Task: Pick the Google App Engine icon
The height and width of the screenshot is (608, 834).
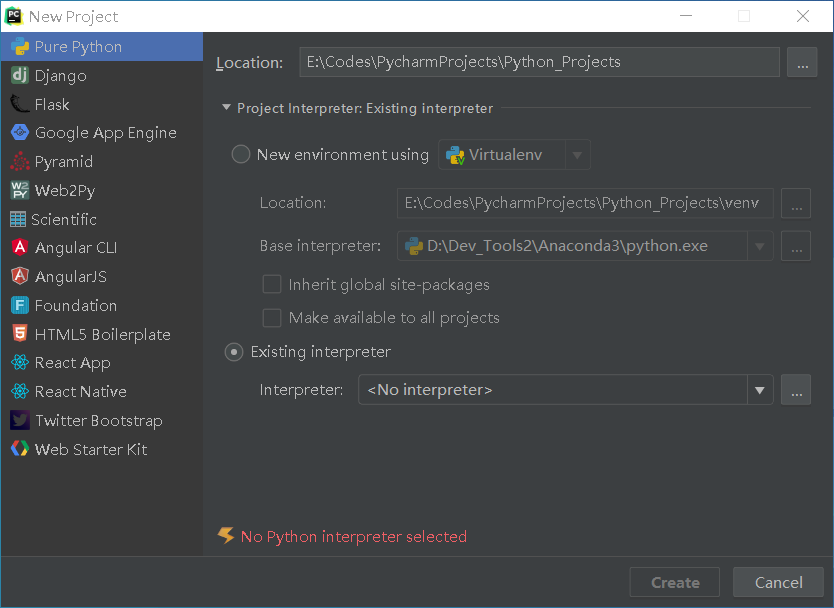Action: (x=20, y=132)
